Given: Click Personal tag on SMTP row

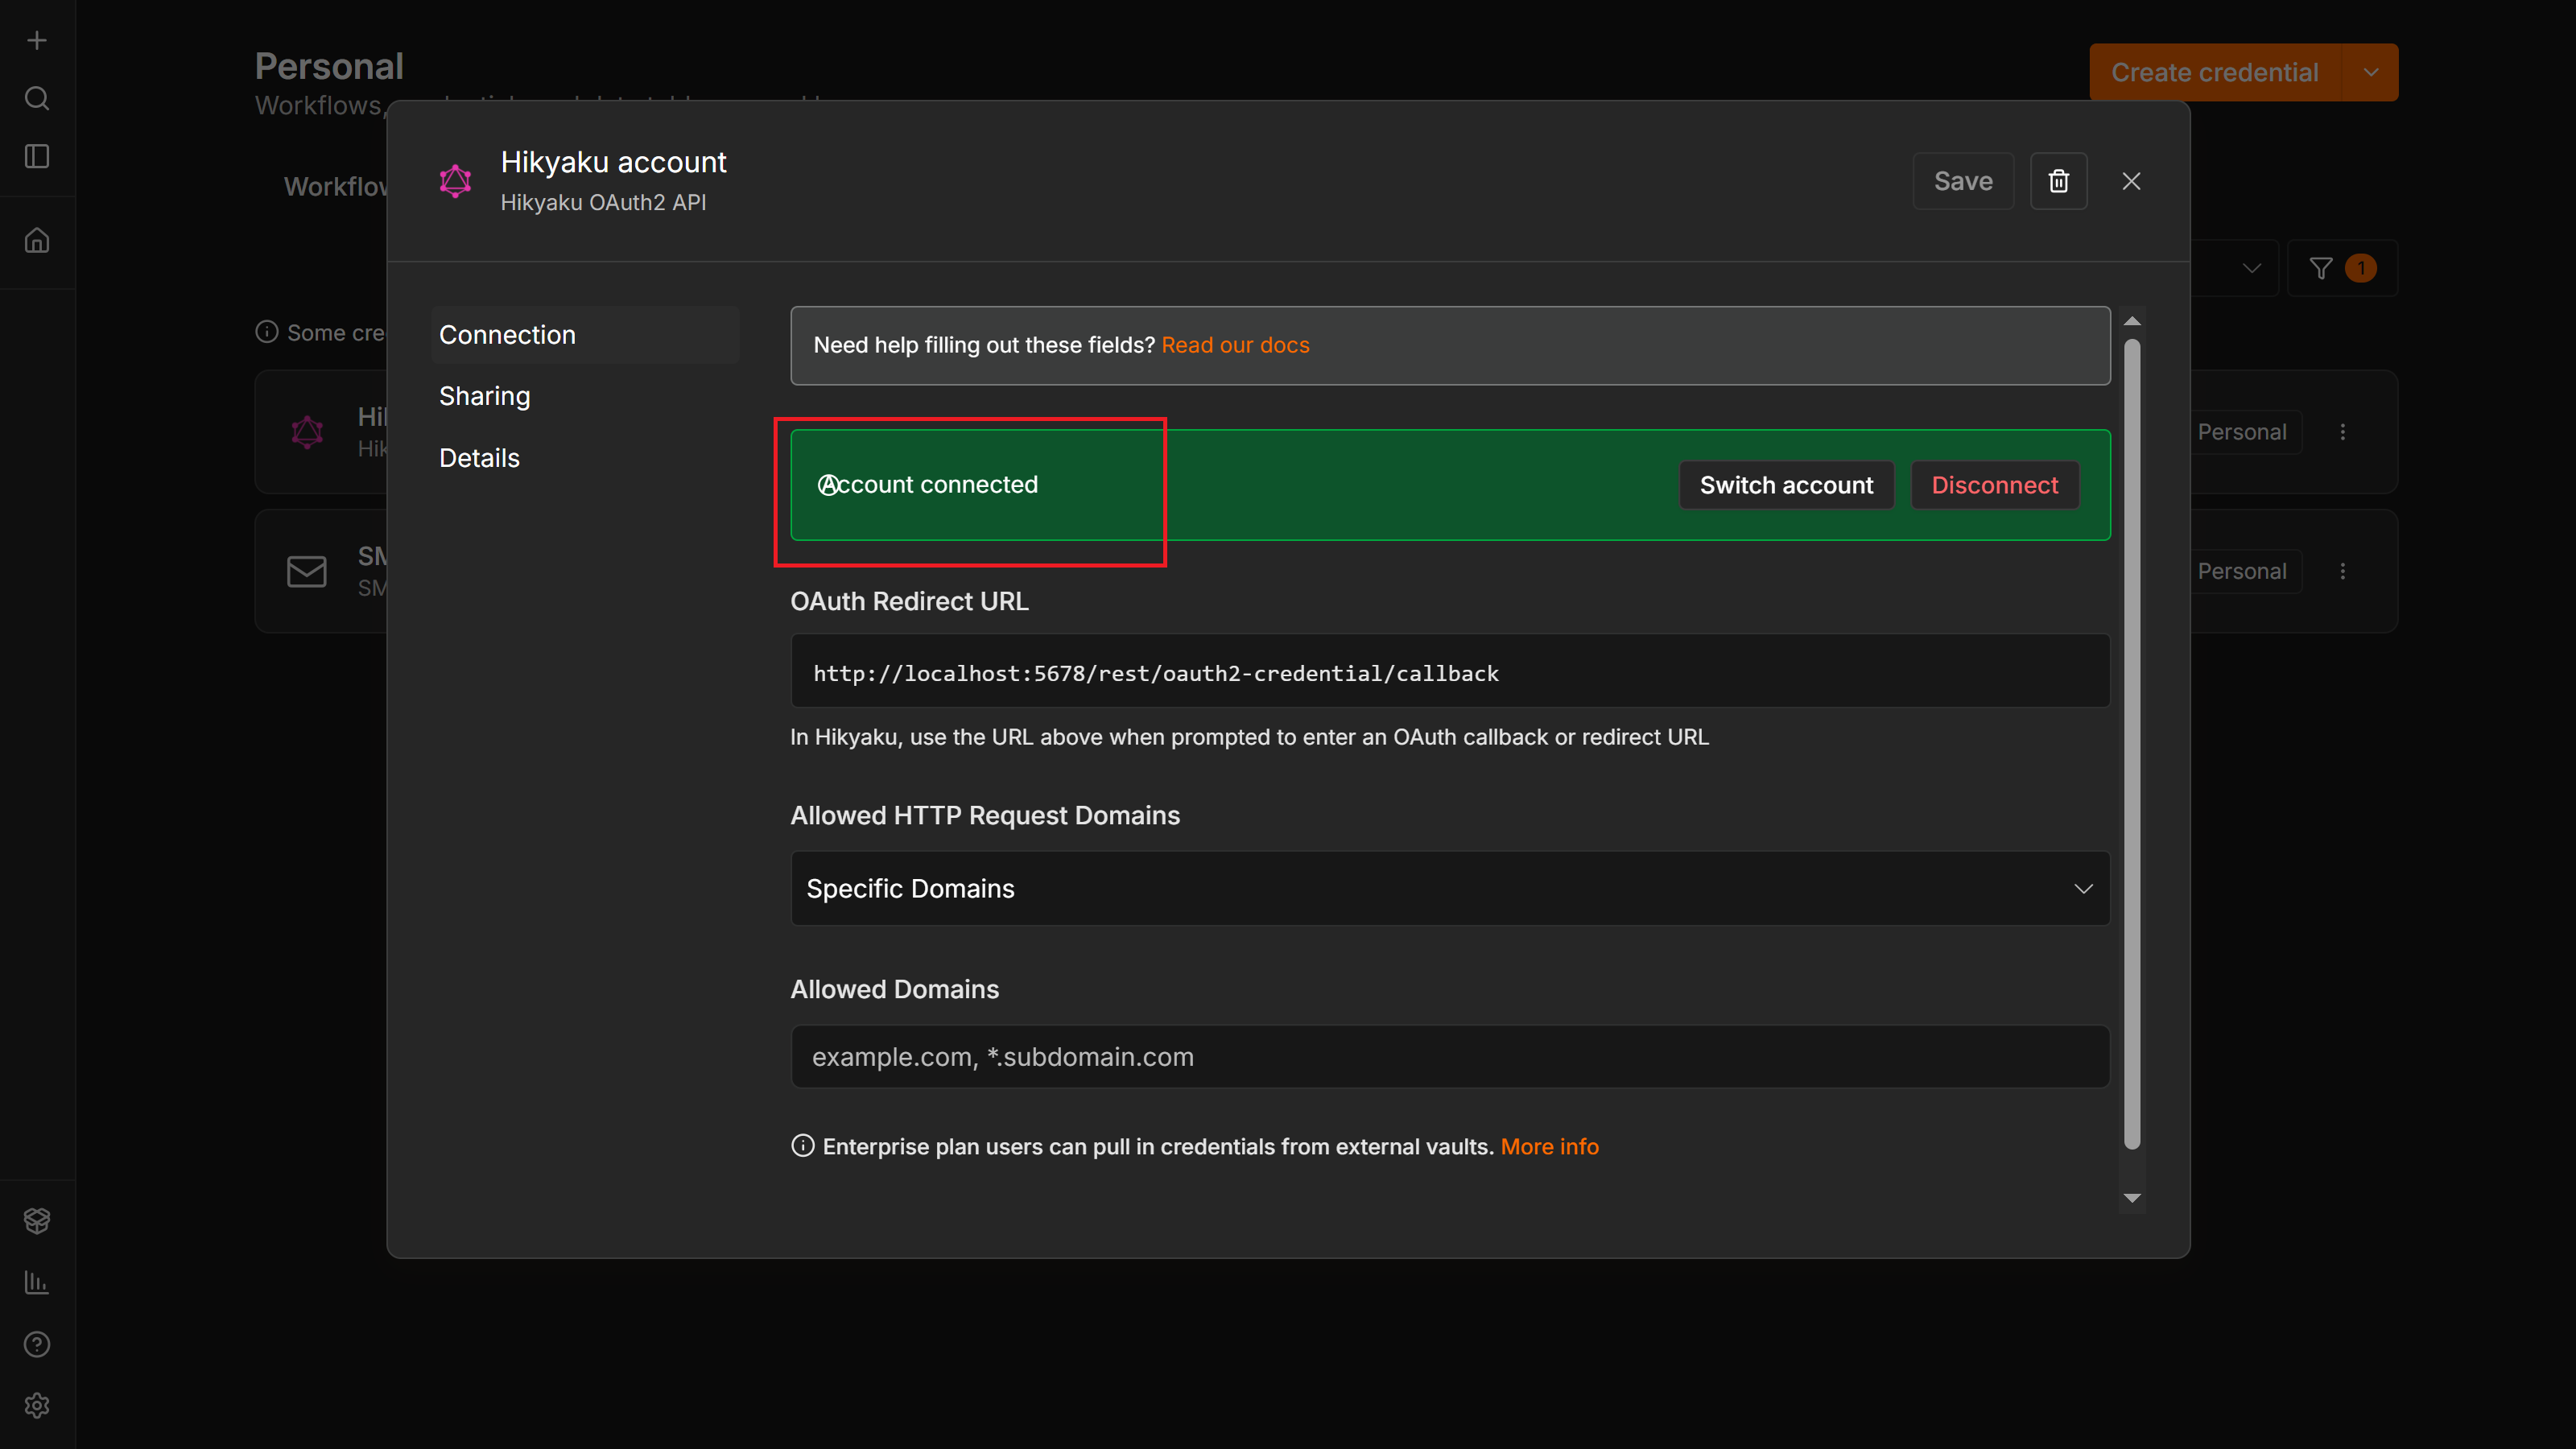Looking at the screenshot, I should [x=2241, y=571].
